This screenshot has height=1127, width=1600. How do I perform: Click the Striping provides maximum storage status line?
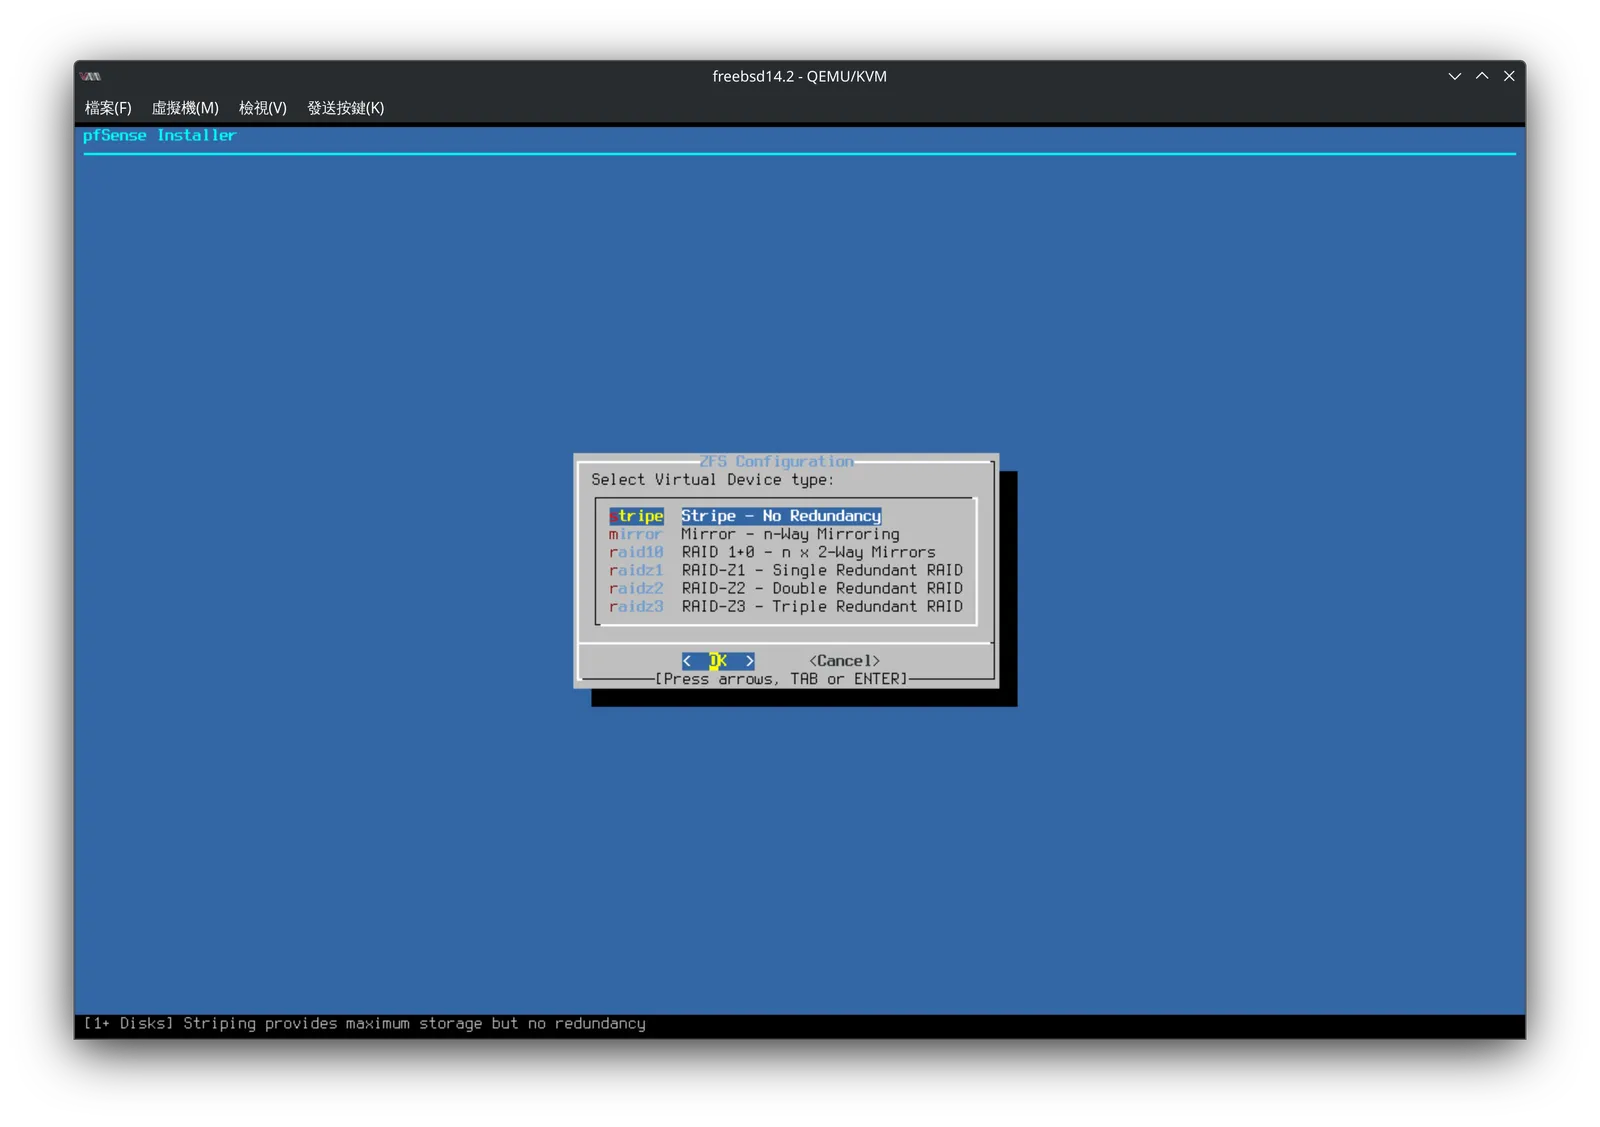pos(364,1023)
